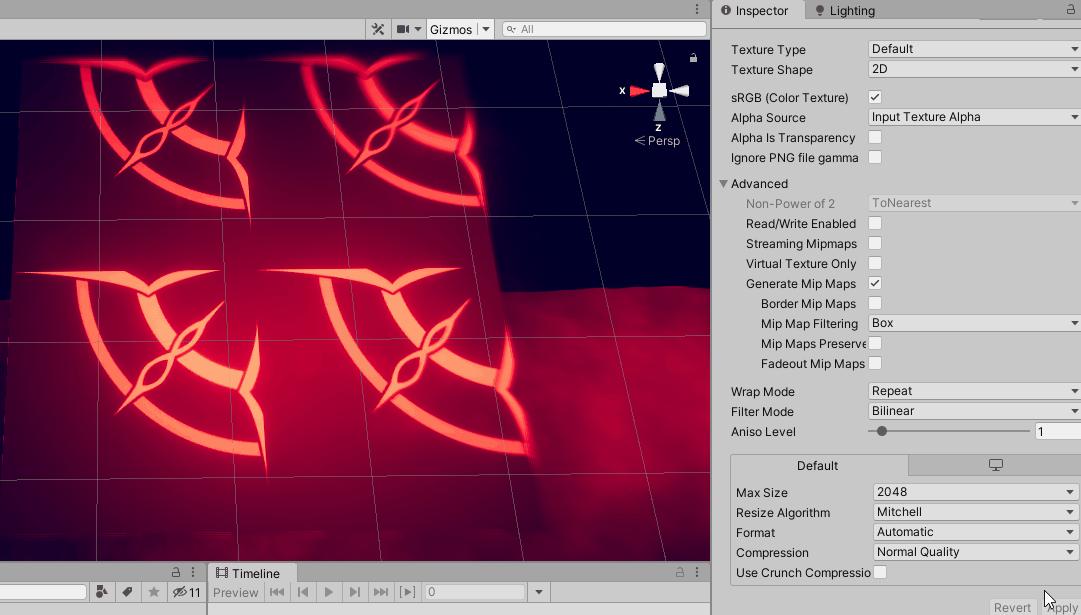The width and height of the screenshot is (1081, 615).
Task: Click the Apply button
Action: pyautogui.click(x=1058, y=606)
